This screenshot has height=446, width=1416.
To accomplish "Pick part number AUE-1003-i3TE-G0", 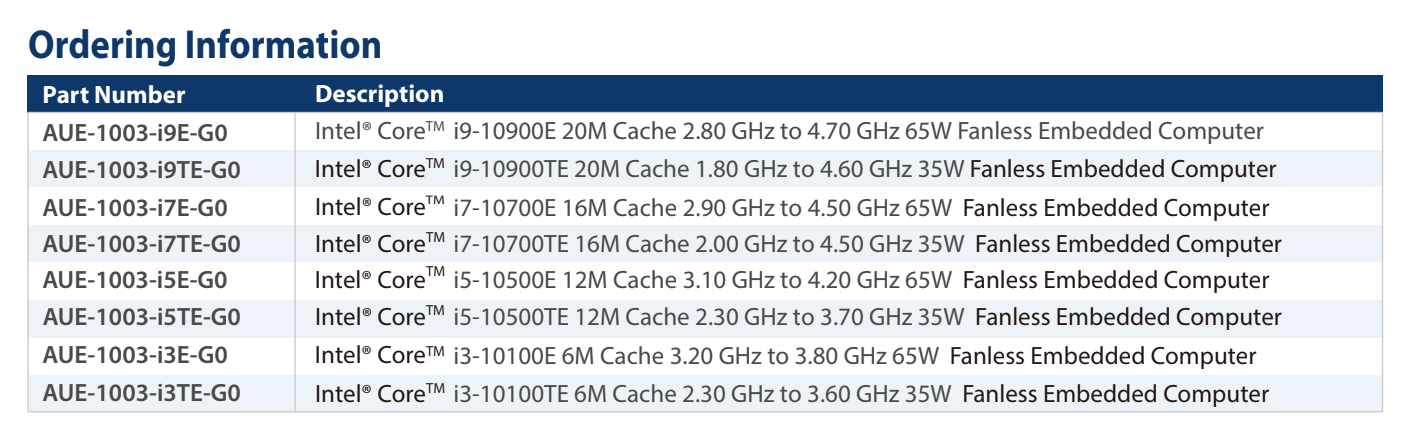I will [142, 393].
